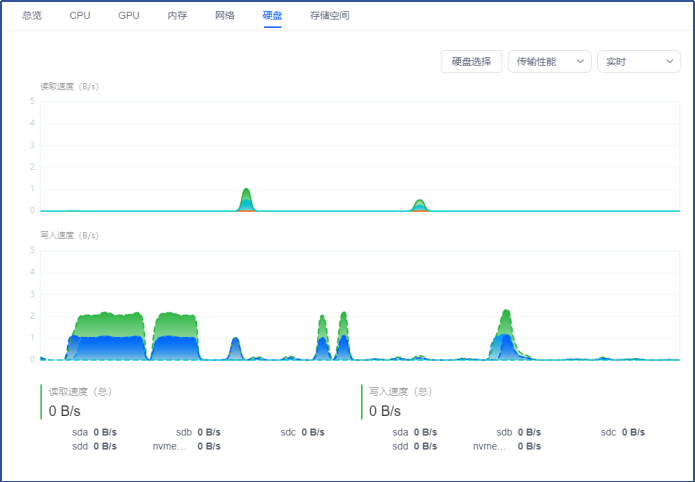Click the 读取速度 (B/s) chart title
This screenshot has width=695, height=482.
pos(70,86)
